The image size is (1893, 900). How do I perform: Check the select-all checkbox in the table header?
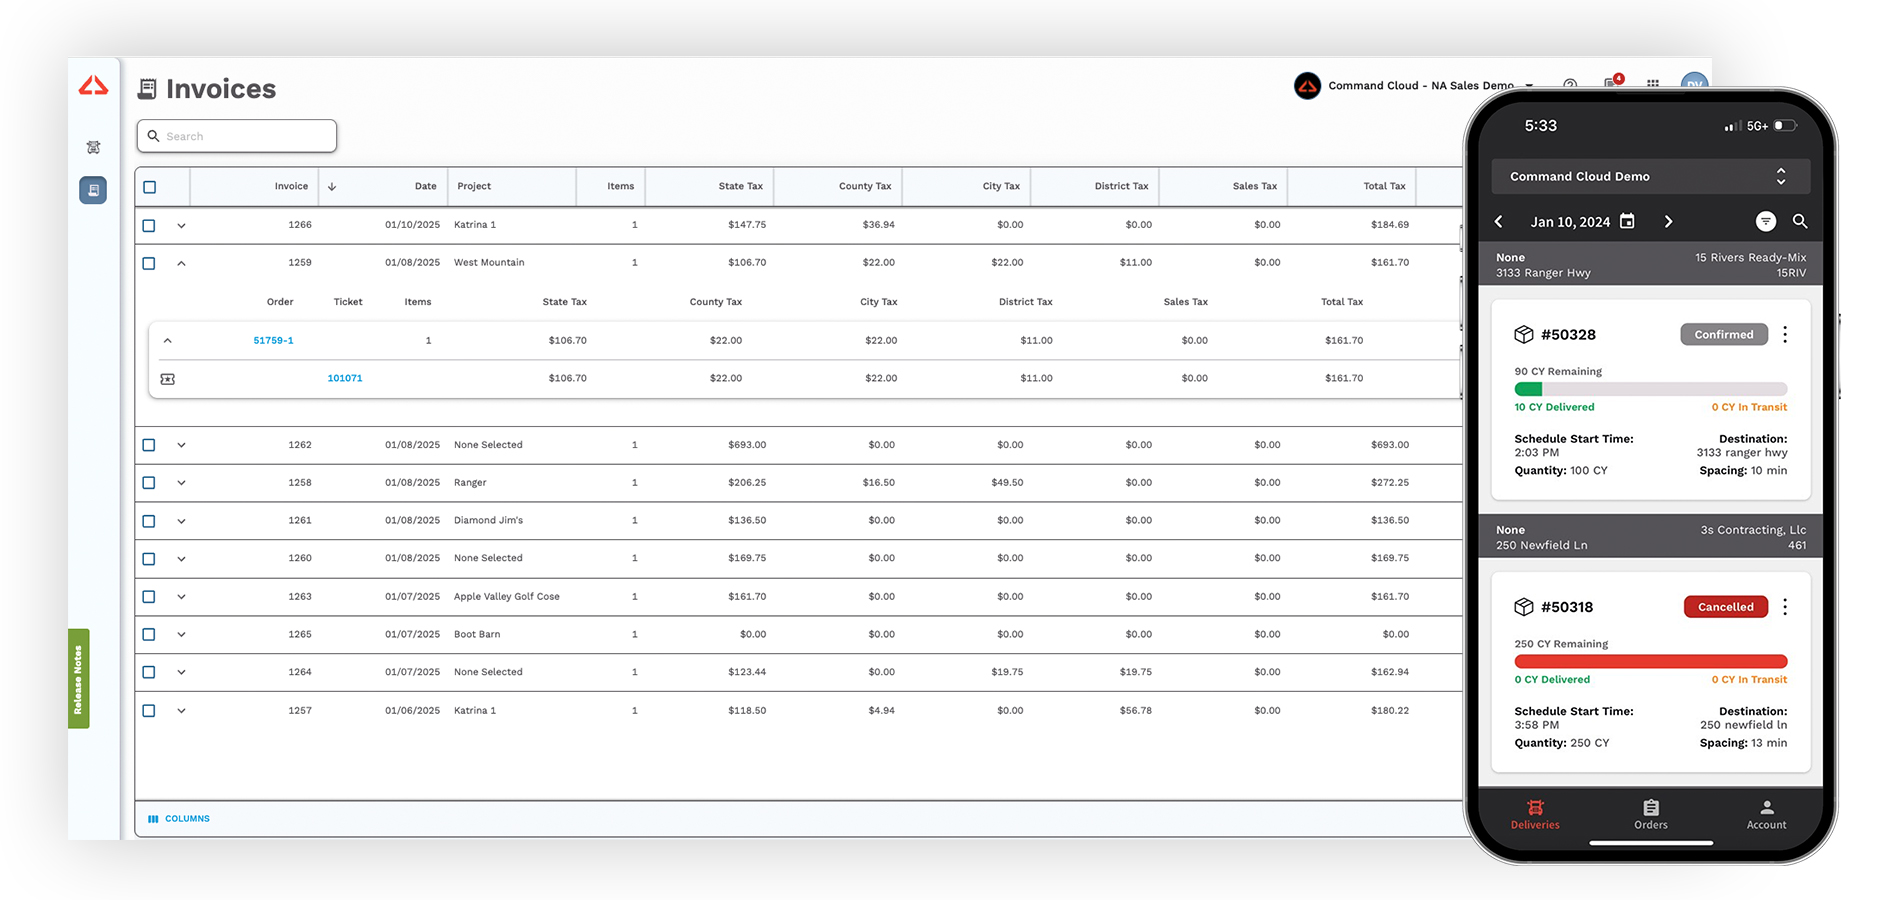pyautogui.click(x=148, y=186)
